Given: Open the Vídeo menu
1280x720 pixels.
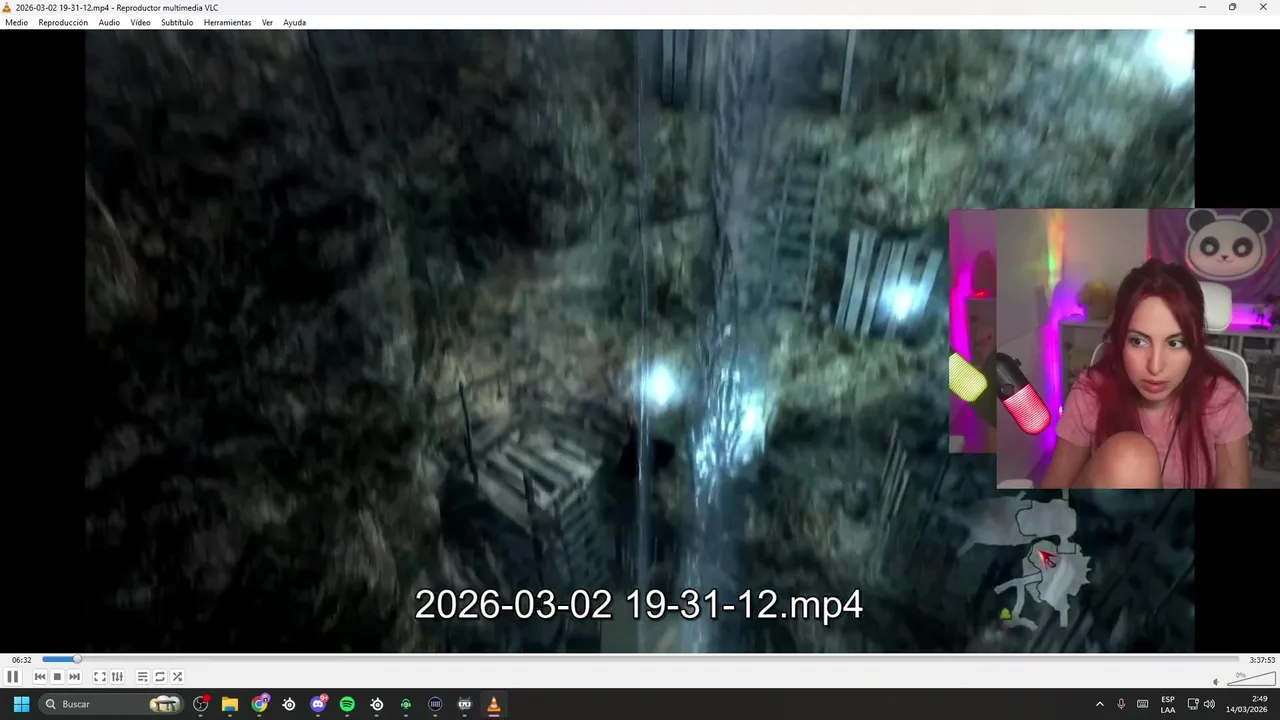Looking at the screenshot, I should [140, 22].
